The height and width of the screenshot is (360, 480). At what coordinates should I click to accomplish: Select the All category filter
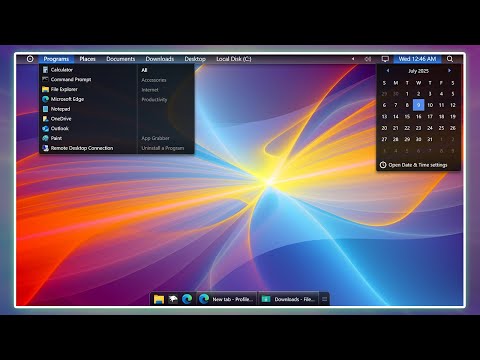[144, 70]
